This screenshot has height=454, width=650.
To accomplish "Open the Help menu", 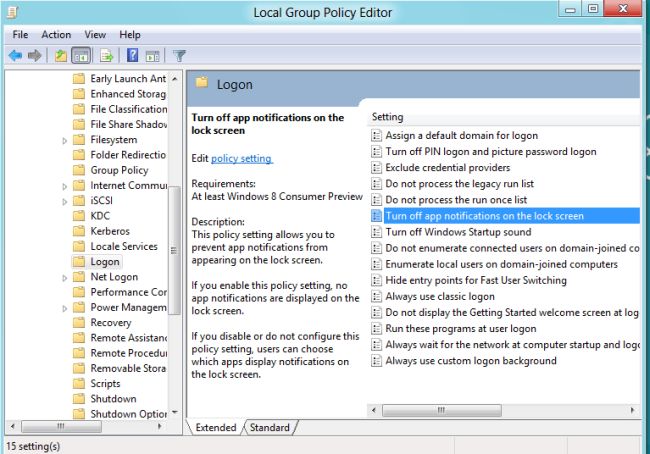I will click(x=130, y=34).
